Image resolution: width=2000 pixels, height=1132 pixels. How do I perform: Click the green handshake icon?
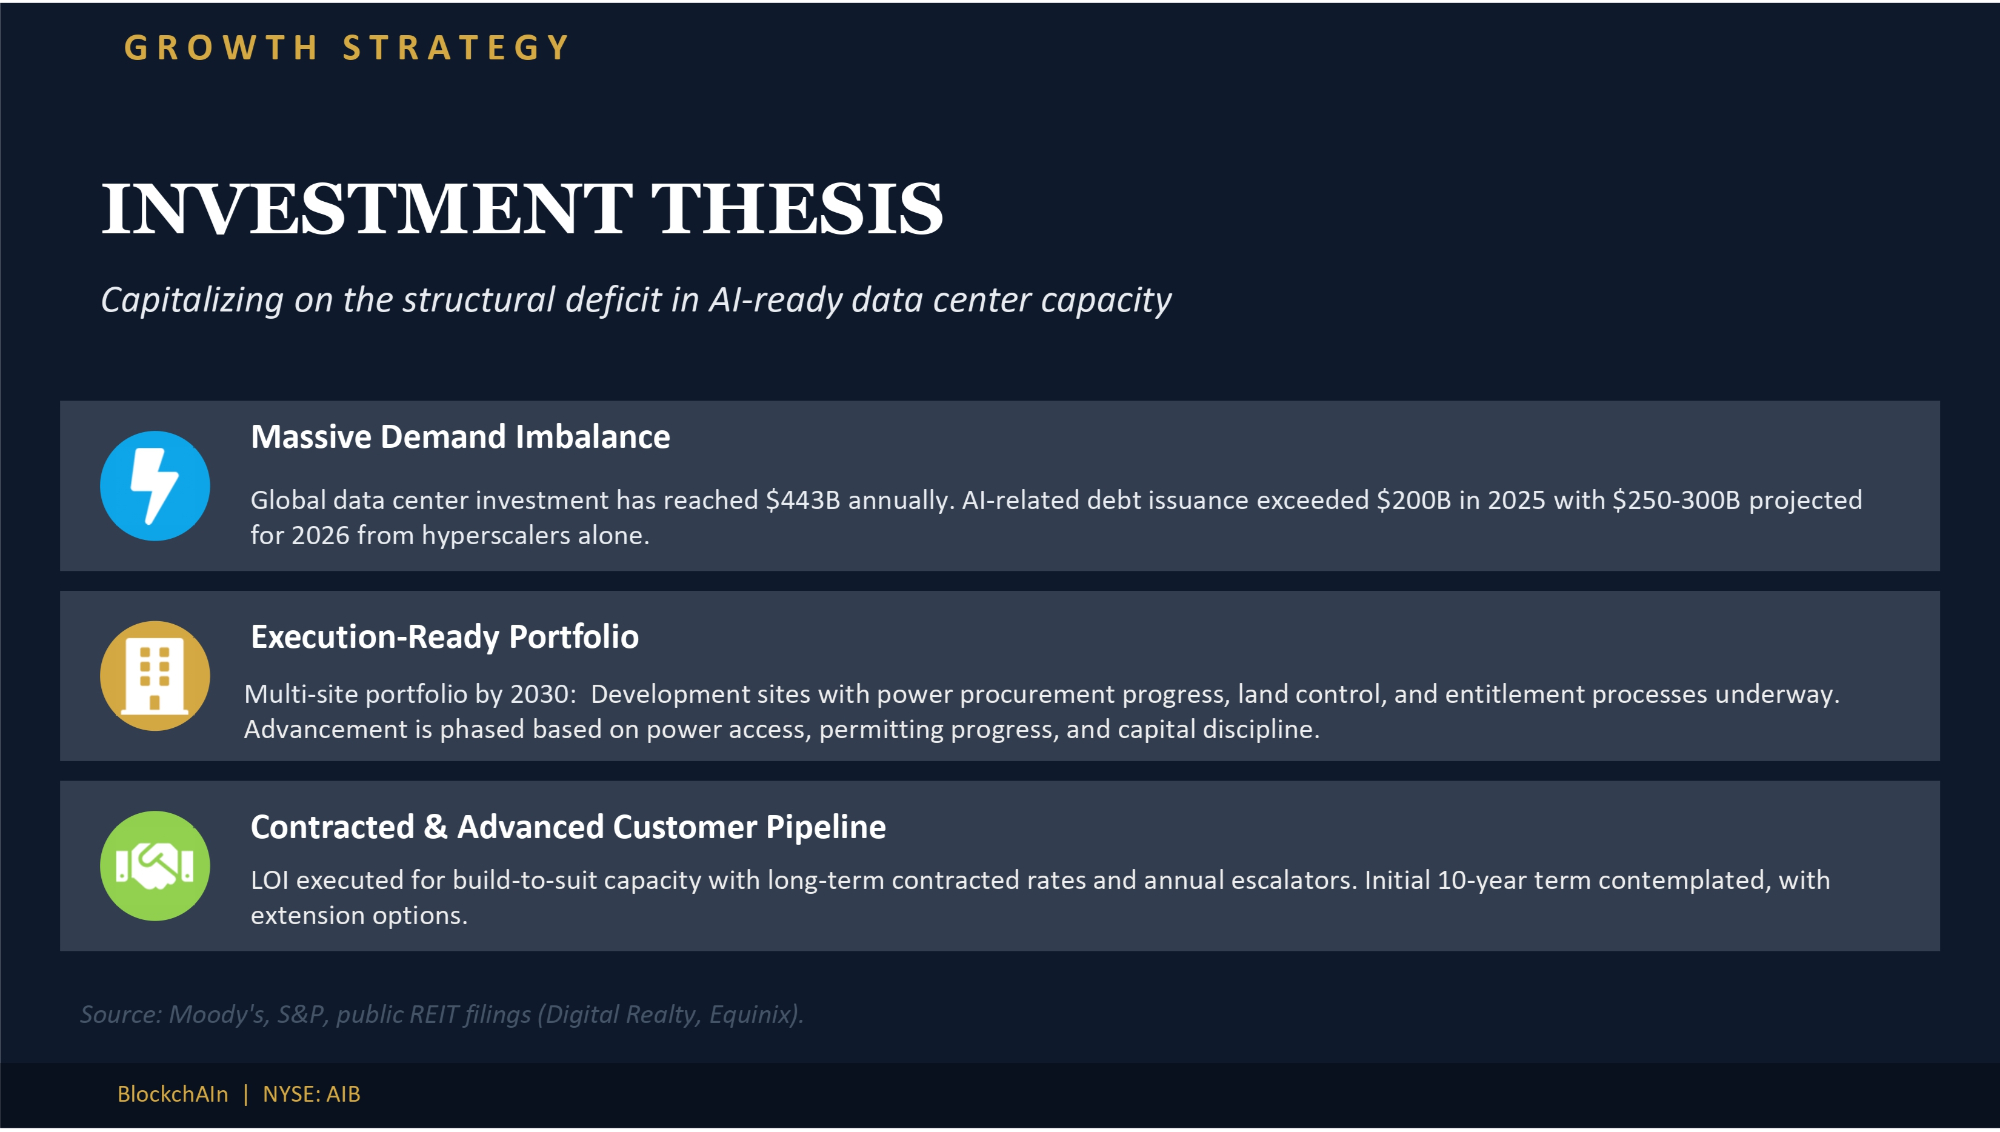point(155,866)
